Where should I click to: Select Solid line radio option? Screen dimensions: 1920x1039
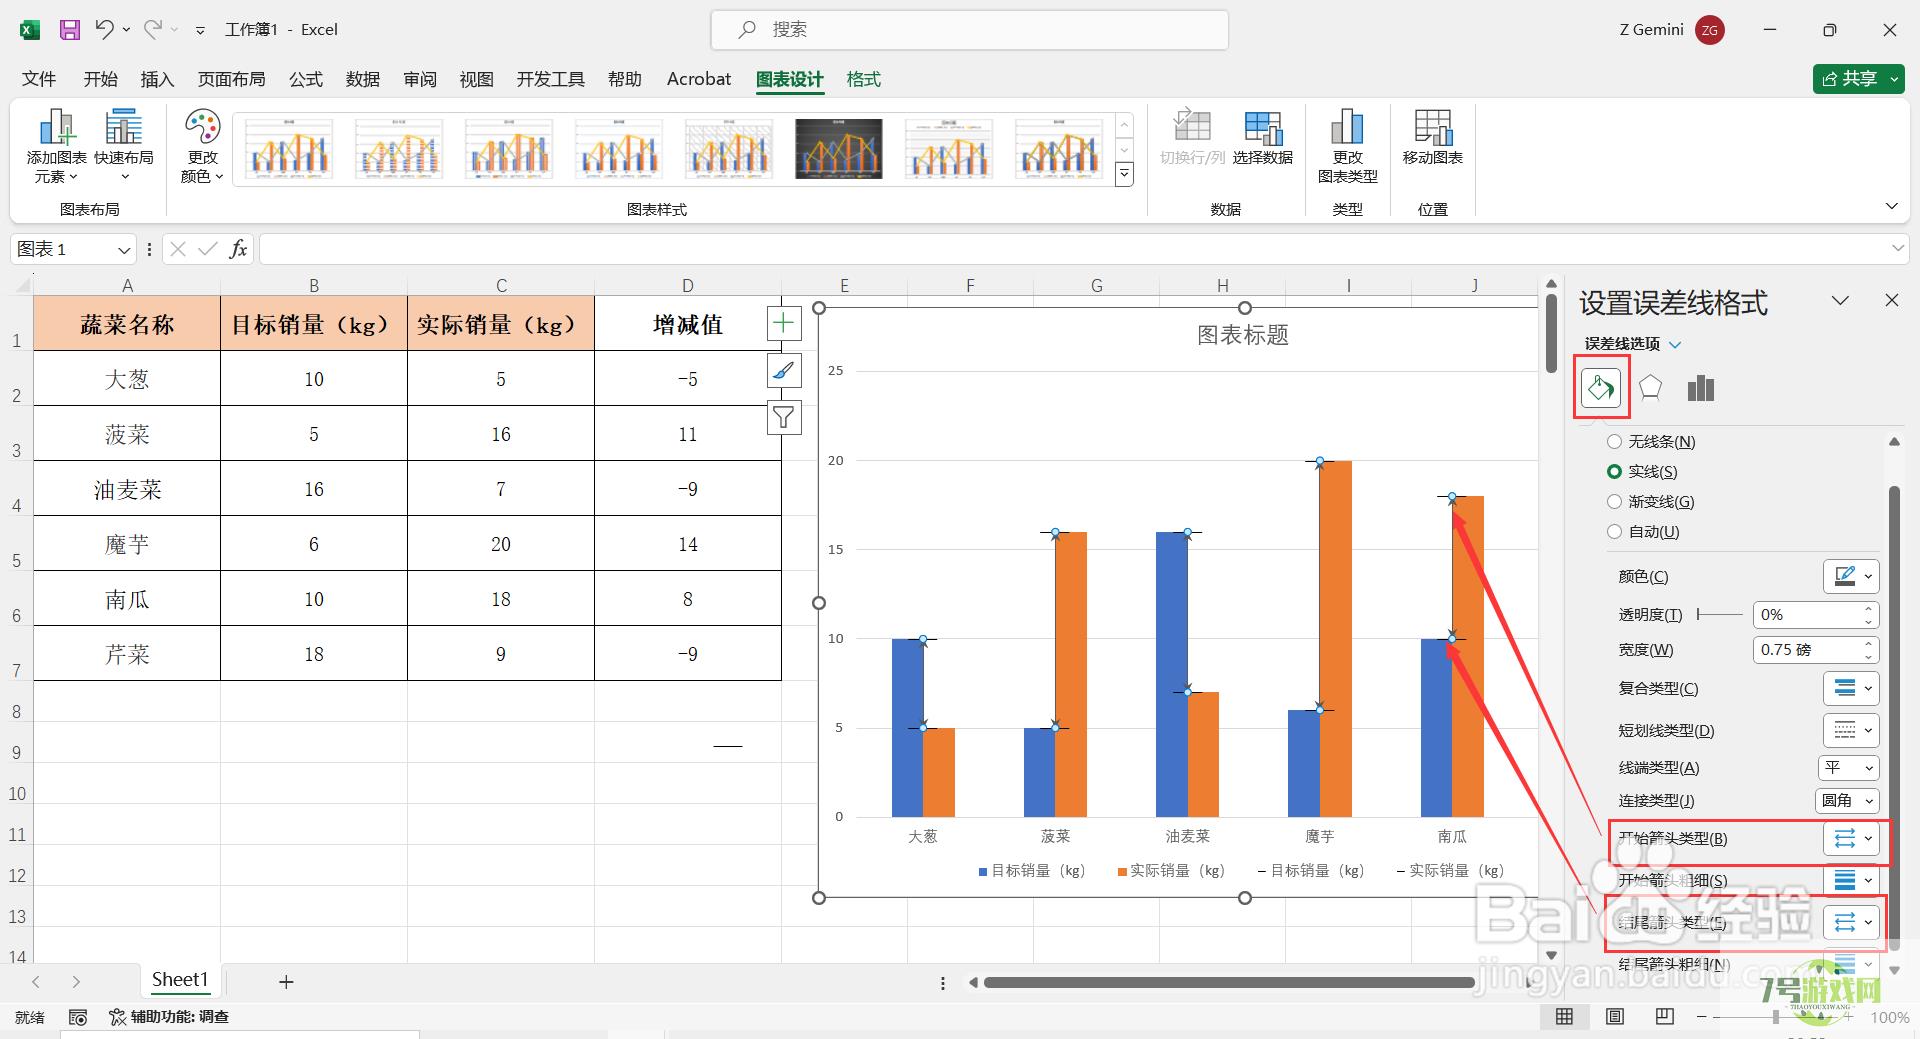point(1614,471)
